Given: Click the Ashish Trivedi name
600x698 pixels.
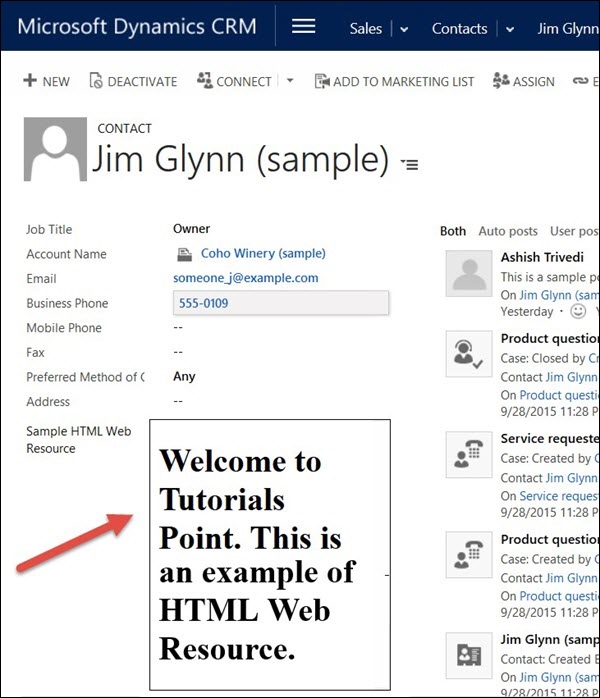Looking at the screenshot, I should click(542, 257).
